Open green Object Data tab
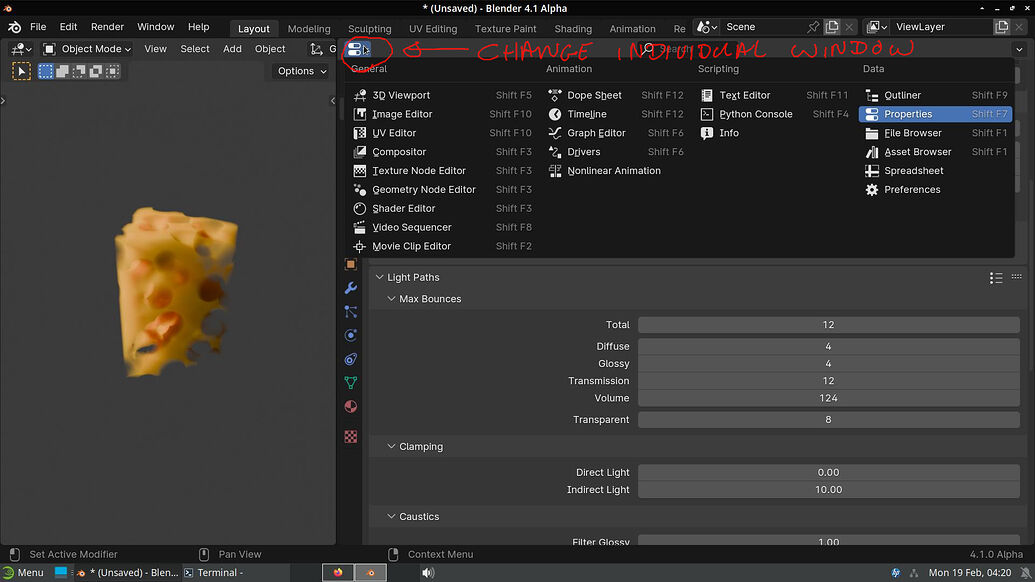This screenshot has width=1035, height=582. tap(351, 383)
